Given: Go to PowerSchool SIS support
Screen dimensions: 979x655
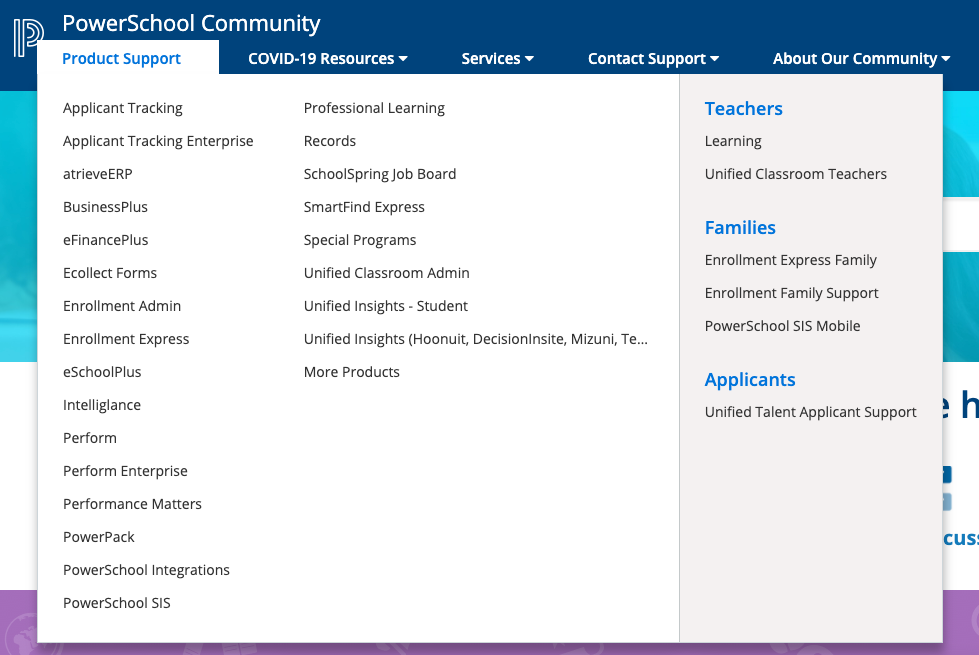Looking at the screenshot, I should click(x=117, y=603).
